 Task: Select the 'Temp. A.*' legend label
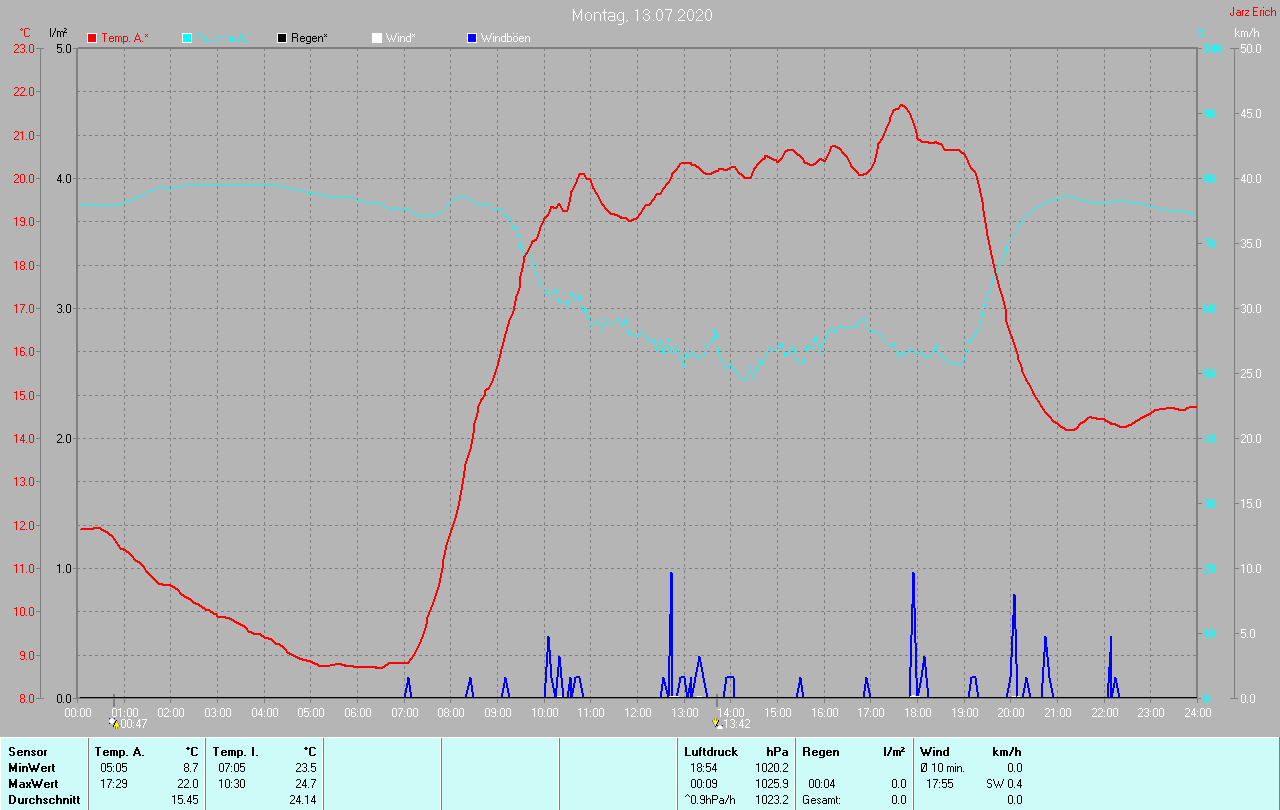[x=124, y=38]
